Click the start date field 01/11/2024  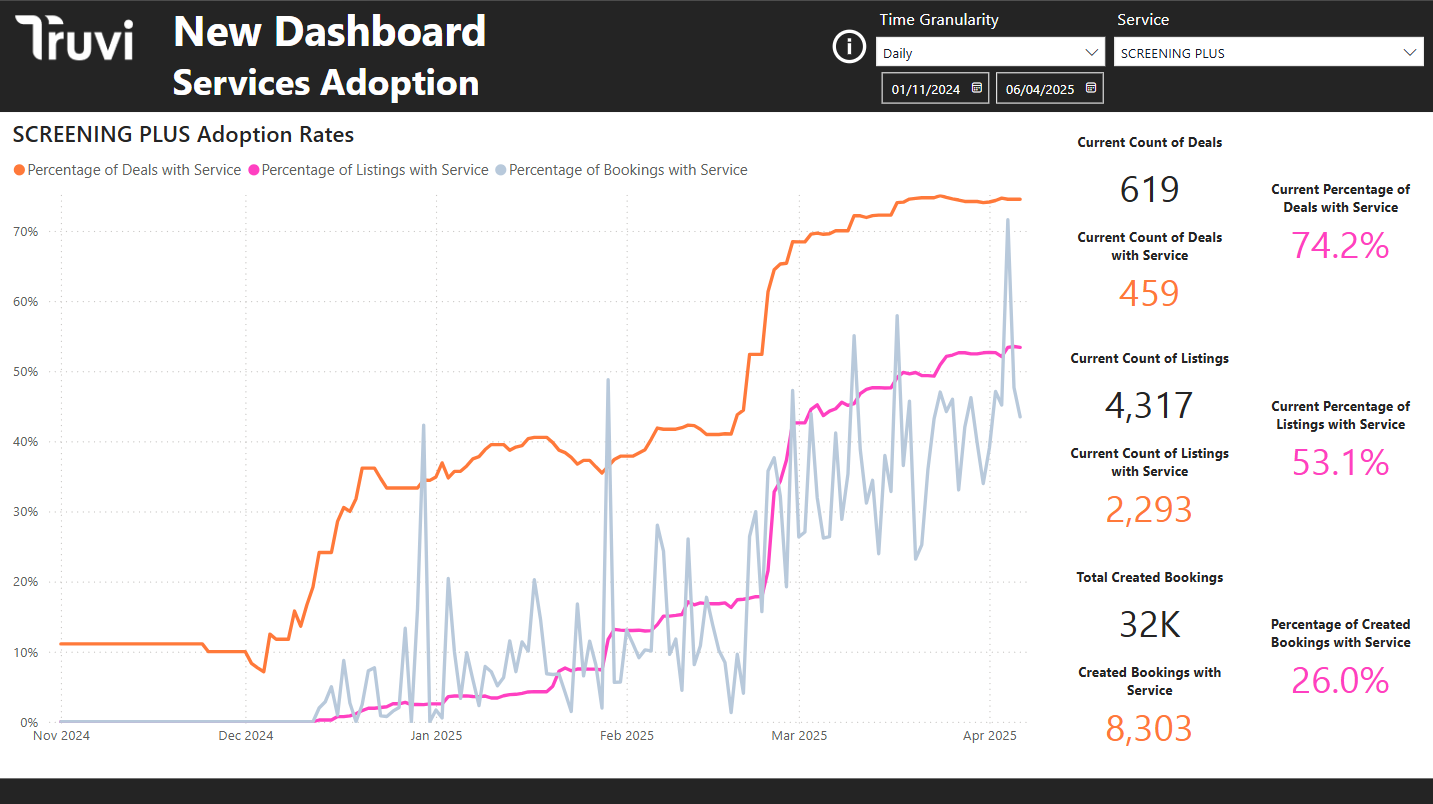[925, 89]
